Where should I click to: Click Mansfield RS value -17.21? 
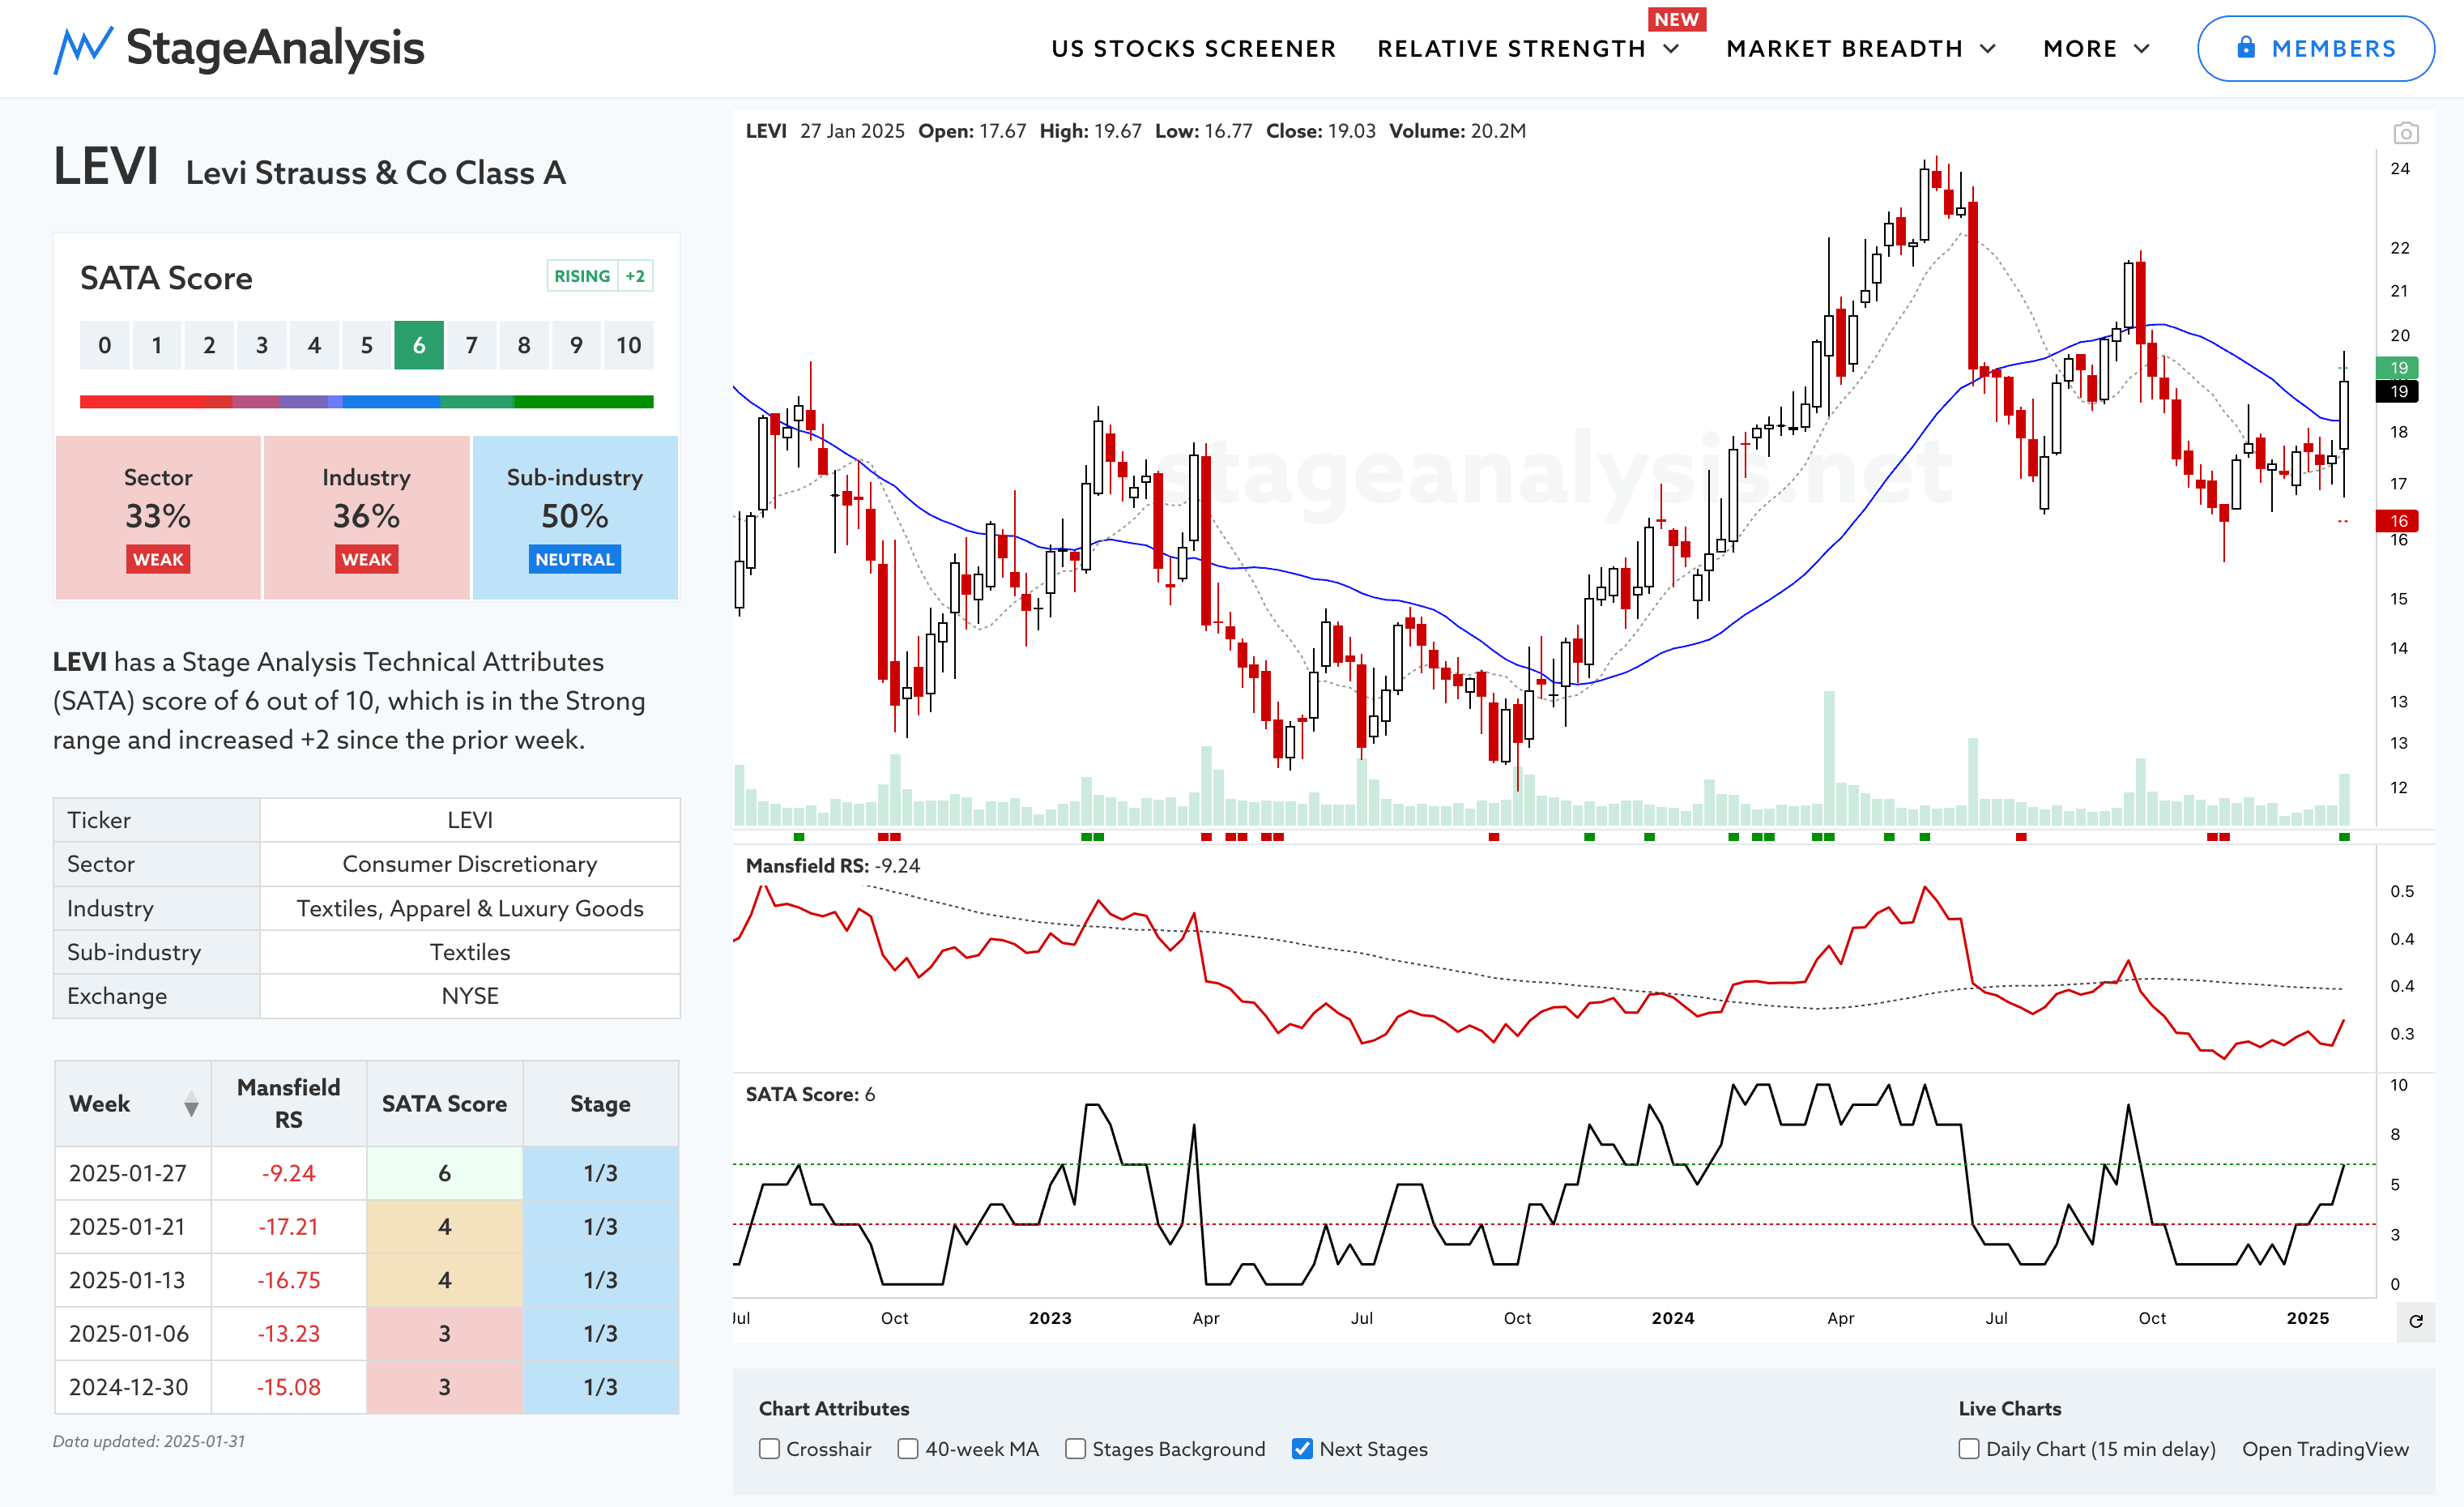(x=289, y=1227)
